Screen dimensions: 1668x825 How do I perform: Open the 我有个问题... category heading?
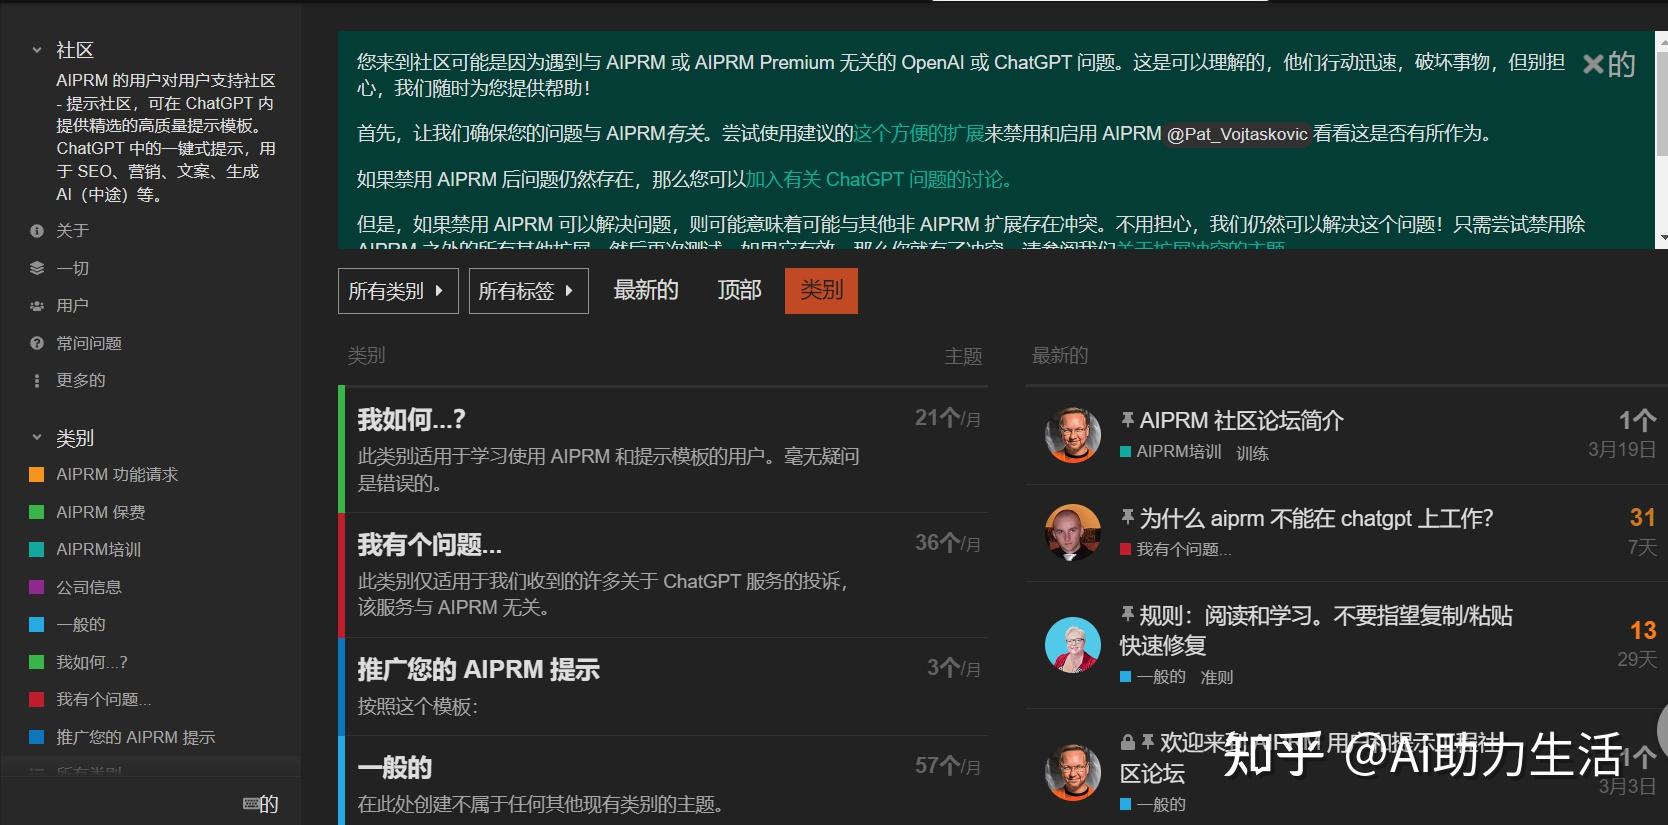click(x=430, y=544)
